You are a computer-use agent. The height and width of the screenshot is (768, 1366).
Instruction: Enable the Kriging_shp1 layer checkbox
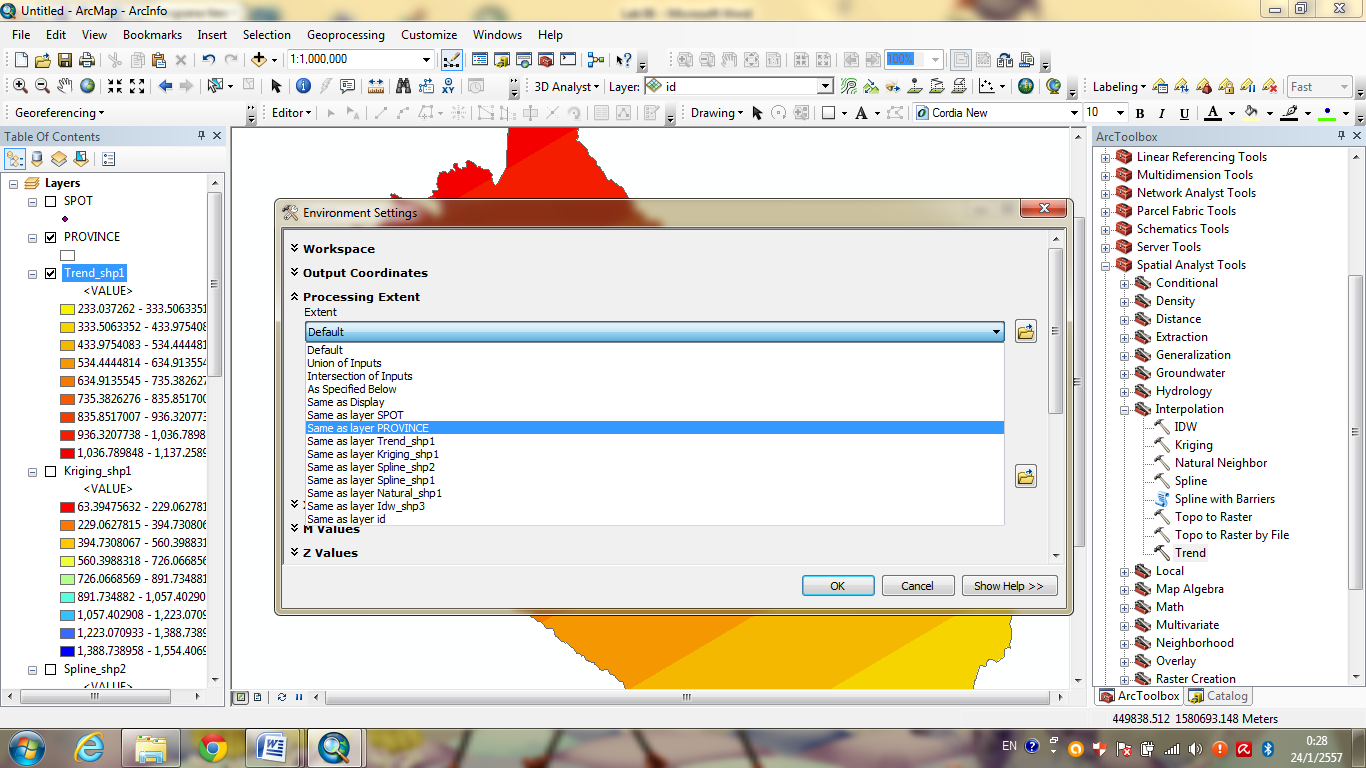point(50,471)
